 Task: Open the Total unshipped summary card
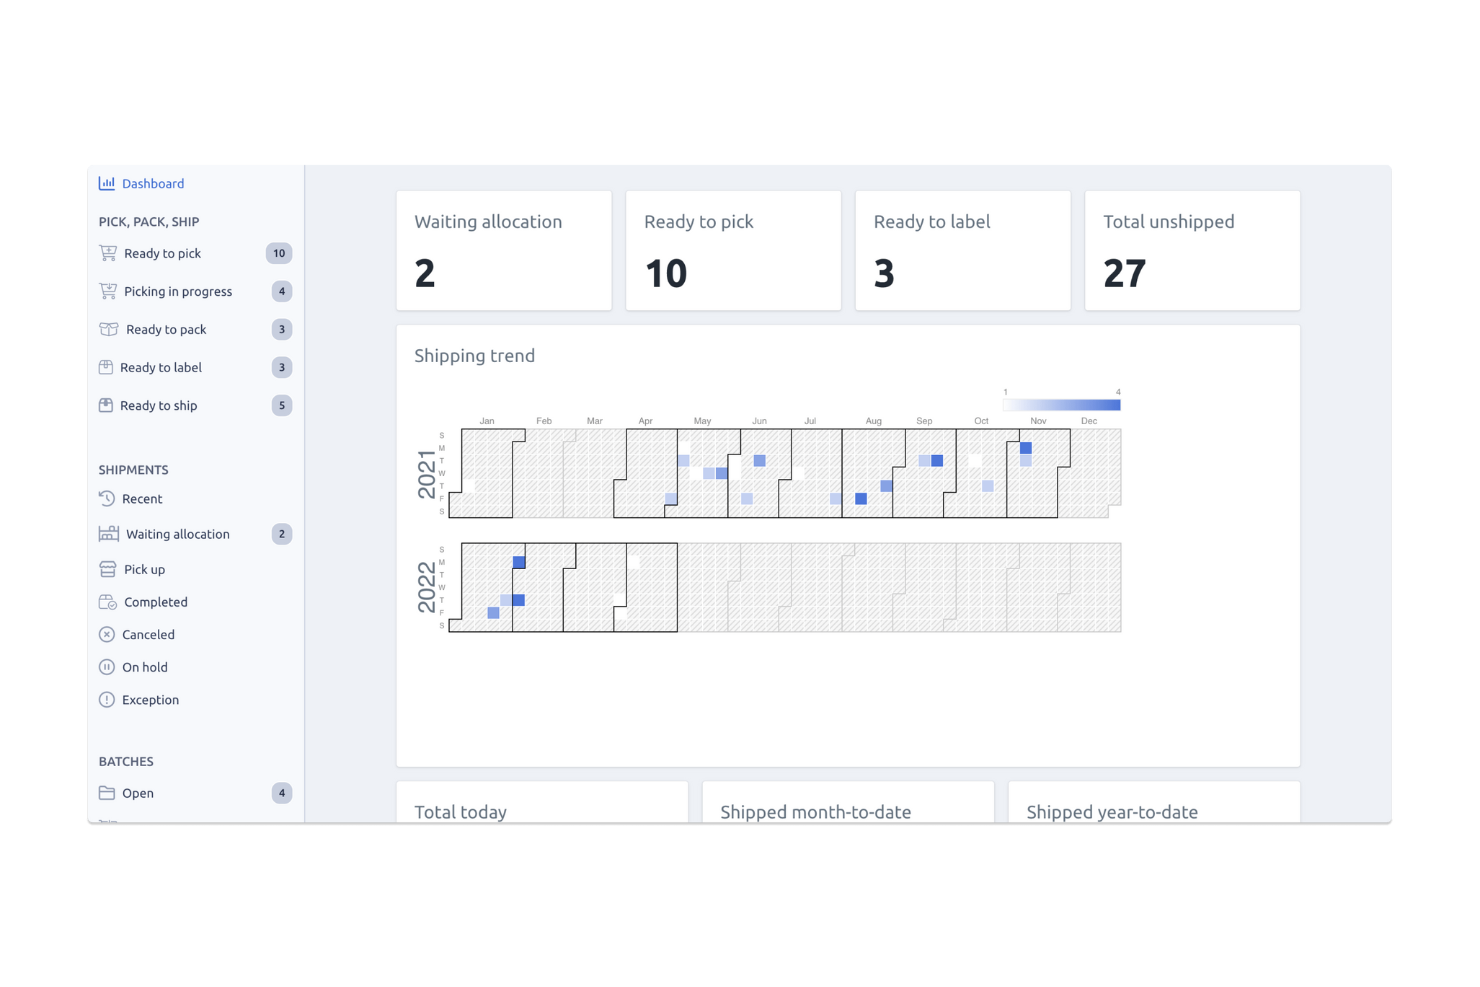(x=1192, y=250)
